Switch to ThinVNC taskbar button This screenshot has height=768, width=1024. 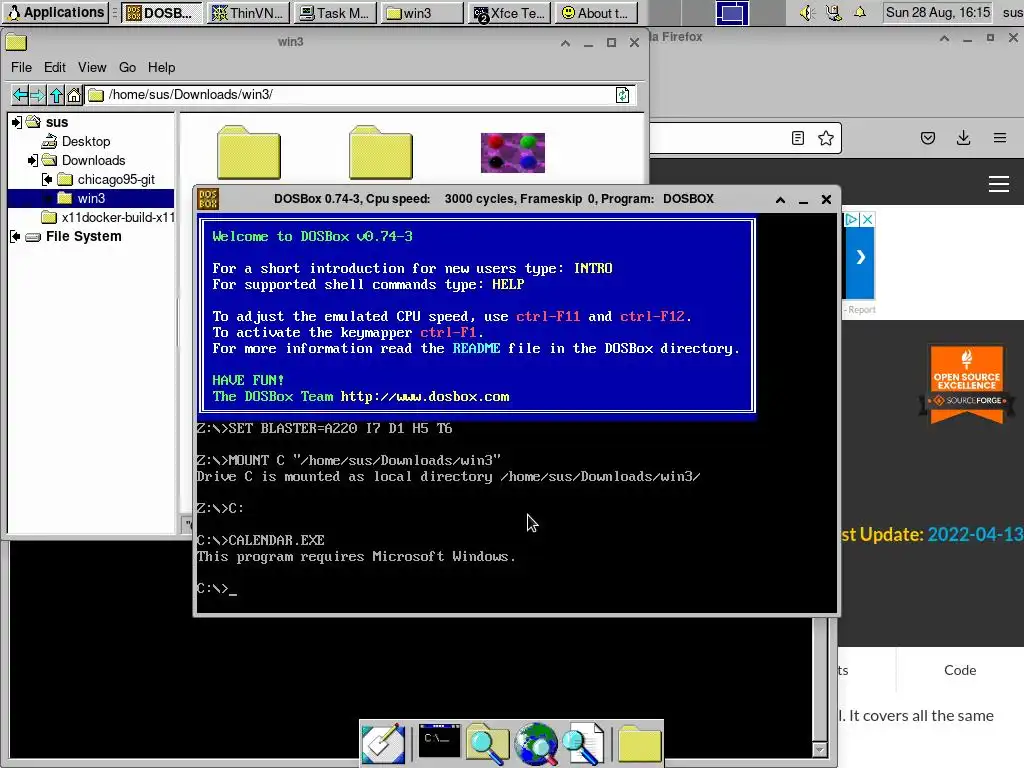tap(249, 13)
